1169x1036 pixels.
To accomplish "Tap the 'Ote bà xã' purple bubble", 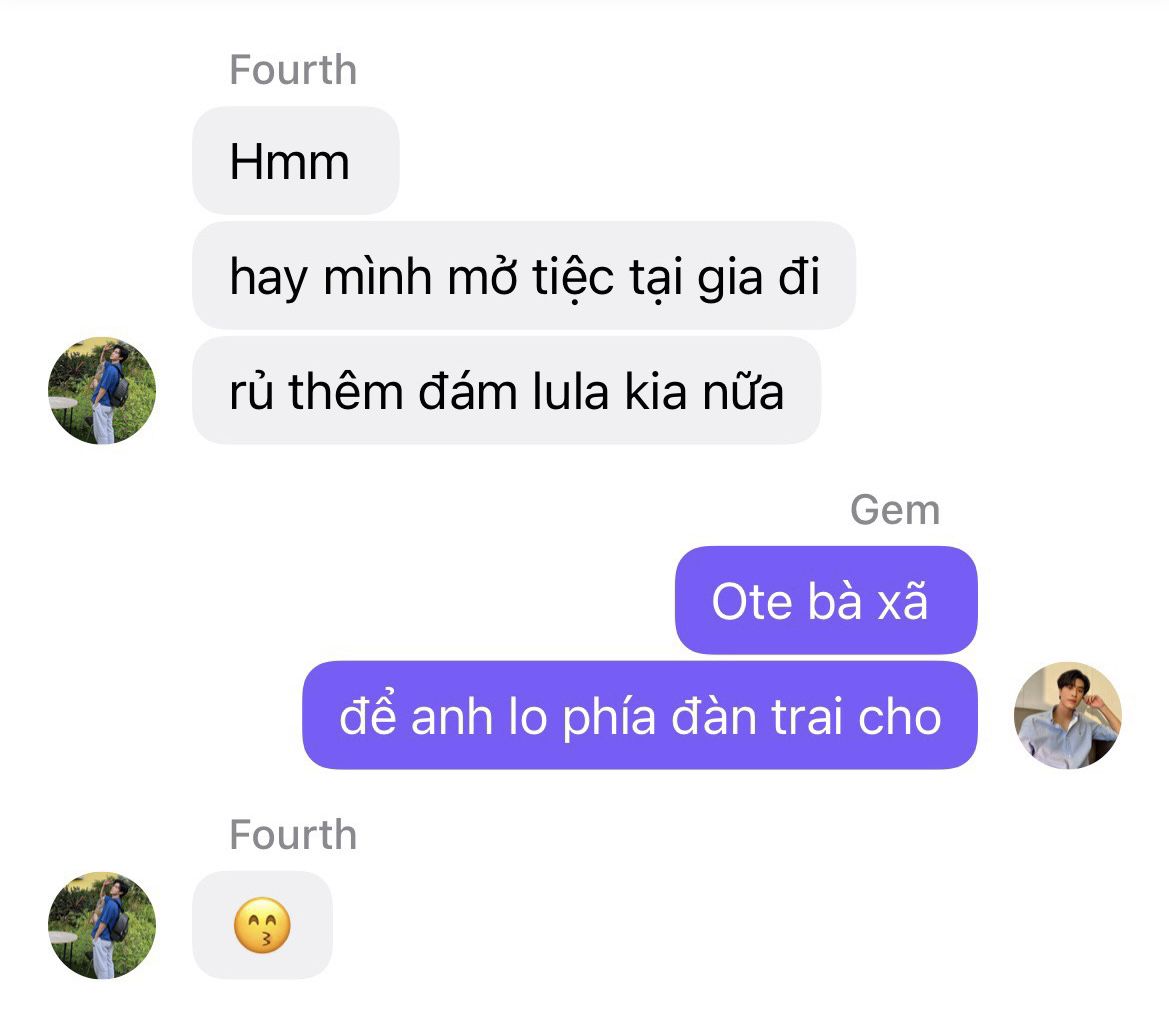I will pos(826,600).
